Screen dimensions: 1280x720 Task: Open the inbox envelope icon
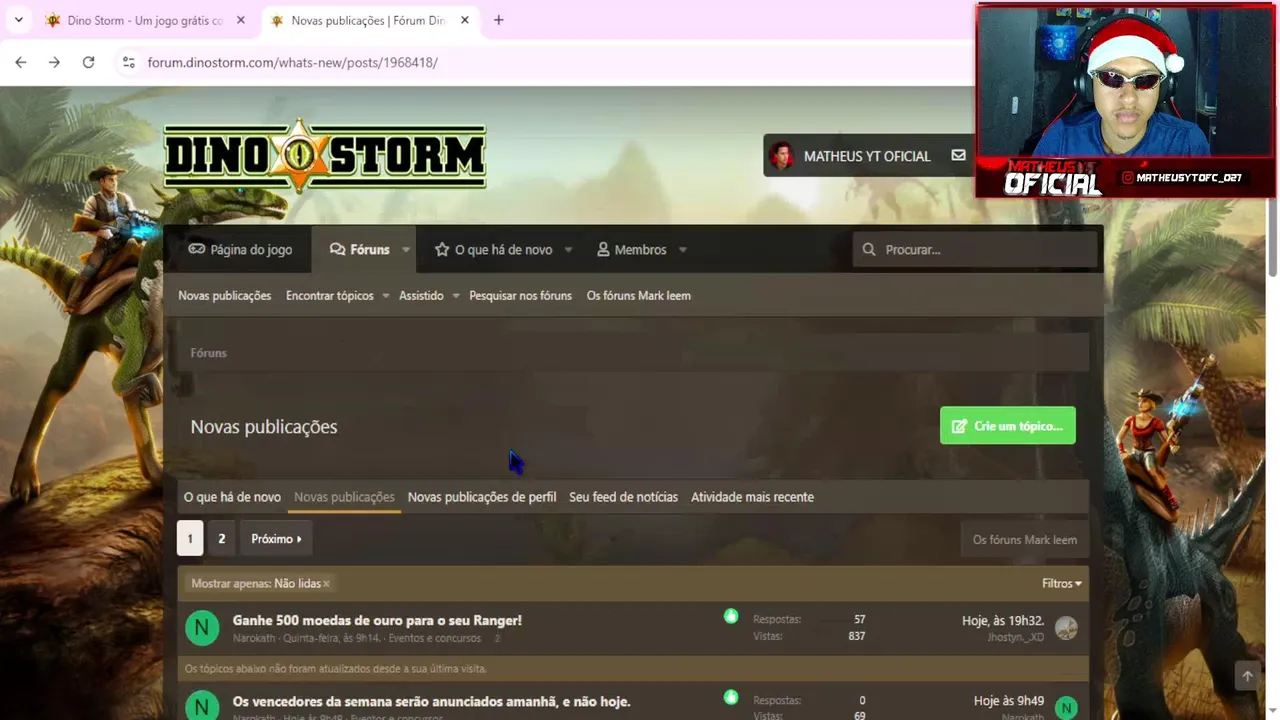point(958,156)
